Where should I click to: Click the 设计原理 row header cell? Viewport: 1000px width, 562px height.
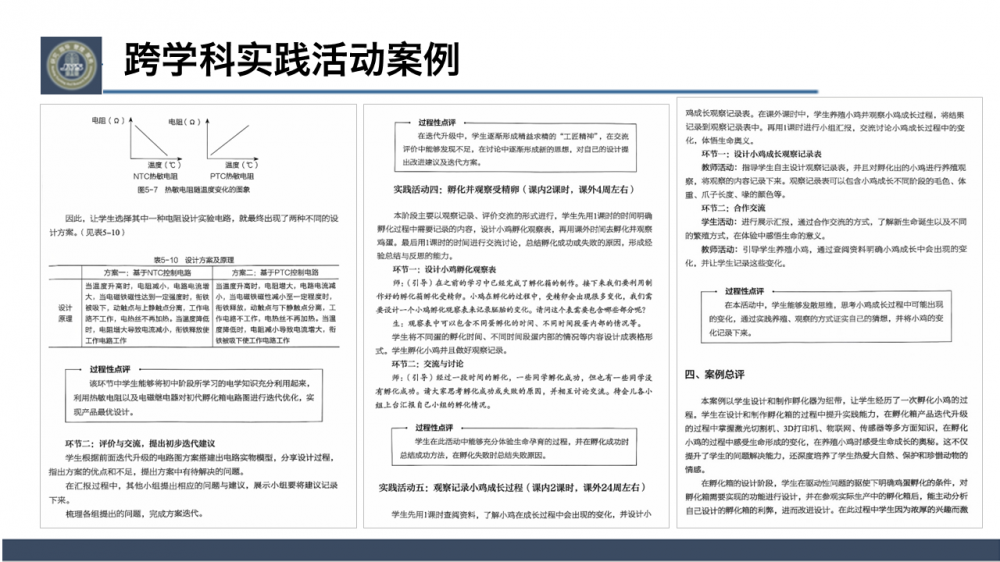pos(65,313)
